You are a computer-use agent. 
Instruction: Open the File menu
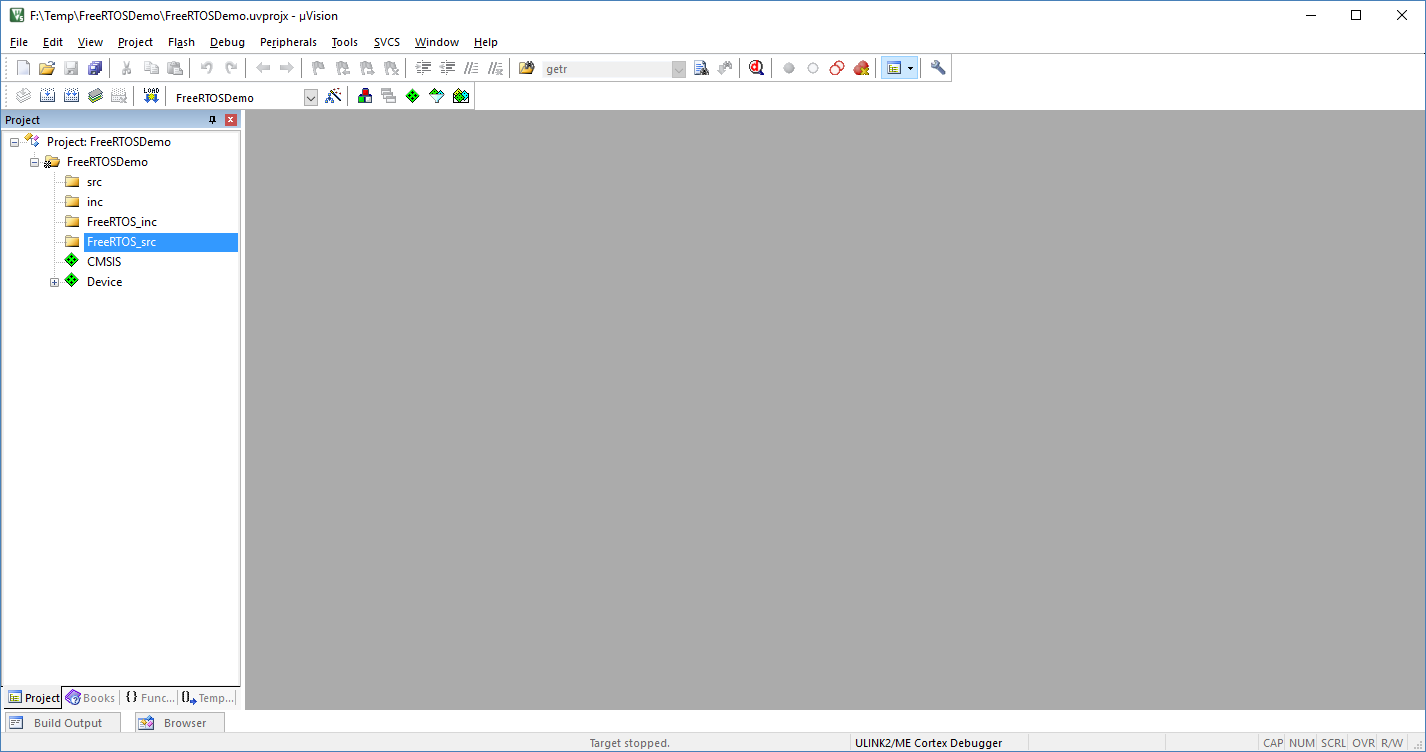tap(19, 42)
